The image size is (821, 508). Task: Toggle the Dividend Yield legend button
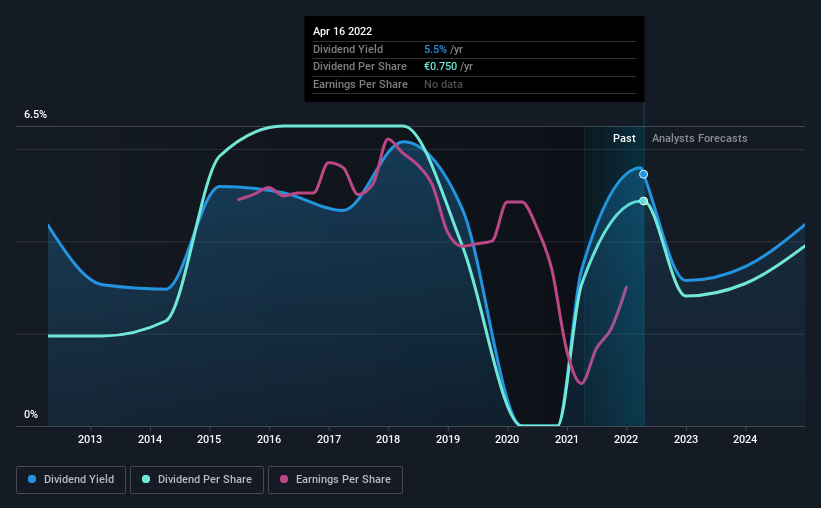click(x=71, y=480)
